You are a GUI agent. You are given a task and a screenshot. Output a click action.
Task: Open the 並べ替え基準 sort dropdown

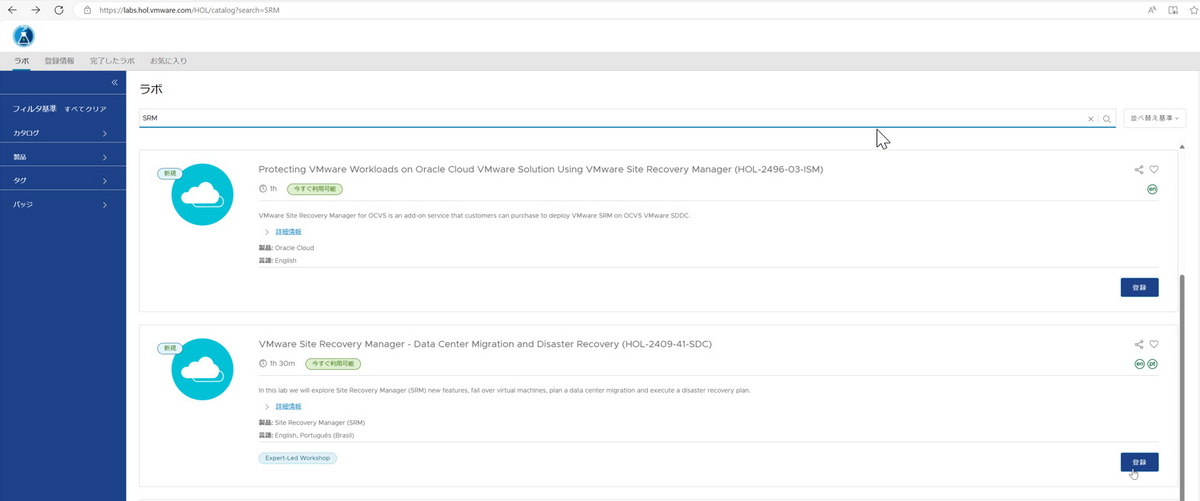coord(1155,118)
